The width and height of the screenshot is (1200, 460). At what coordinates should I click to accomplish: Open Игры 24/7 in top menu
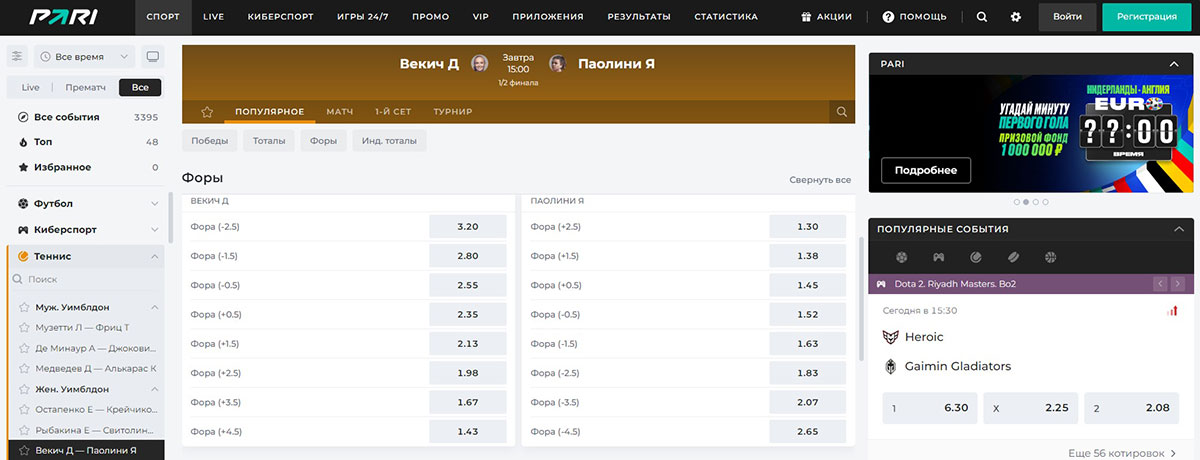coord(362,17)
